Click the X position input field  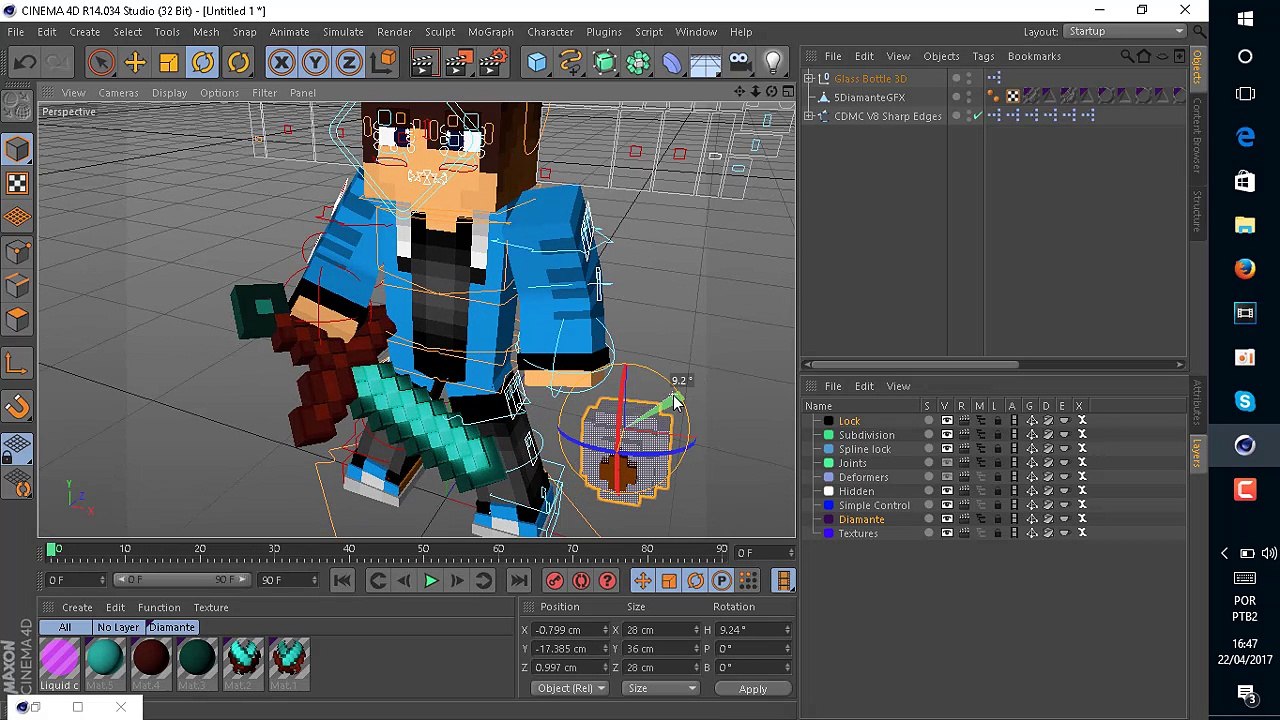tap(571, 630)
